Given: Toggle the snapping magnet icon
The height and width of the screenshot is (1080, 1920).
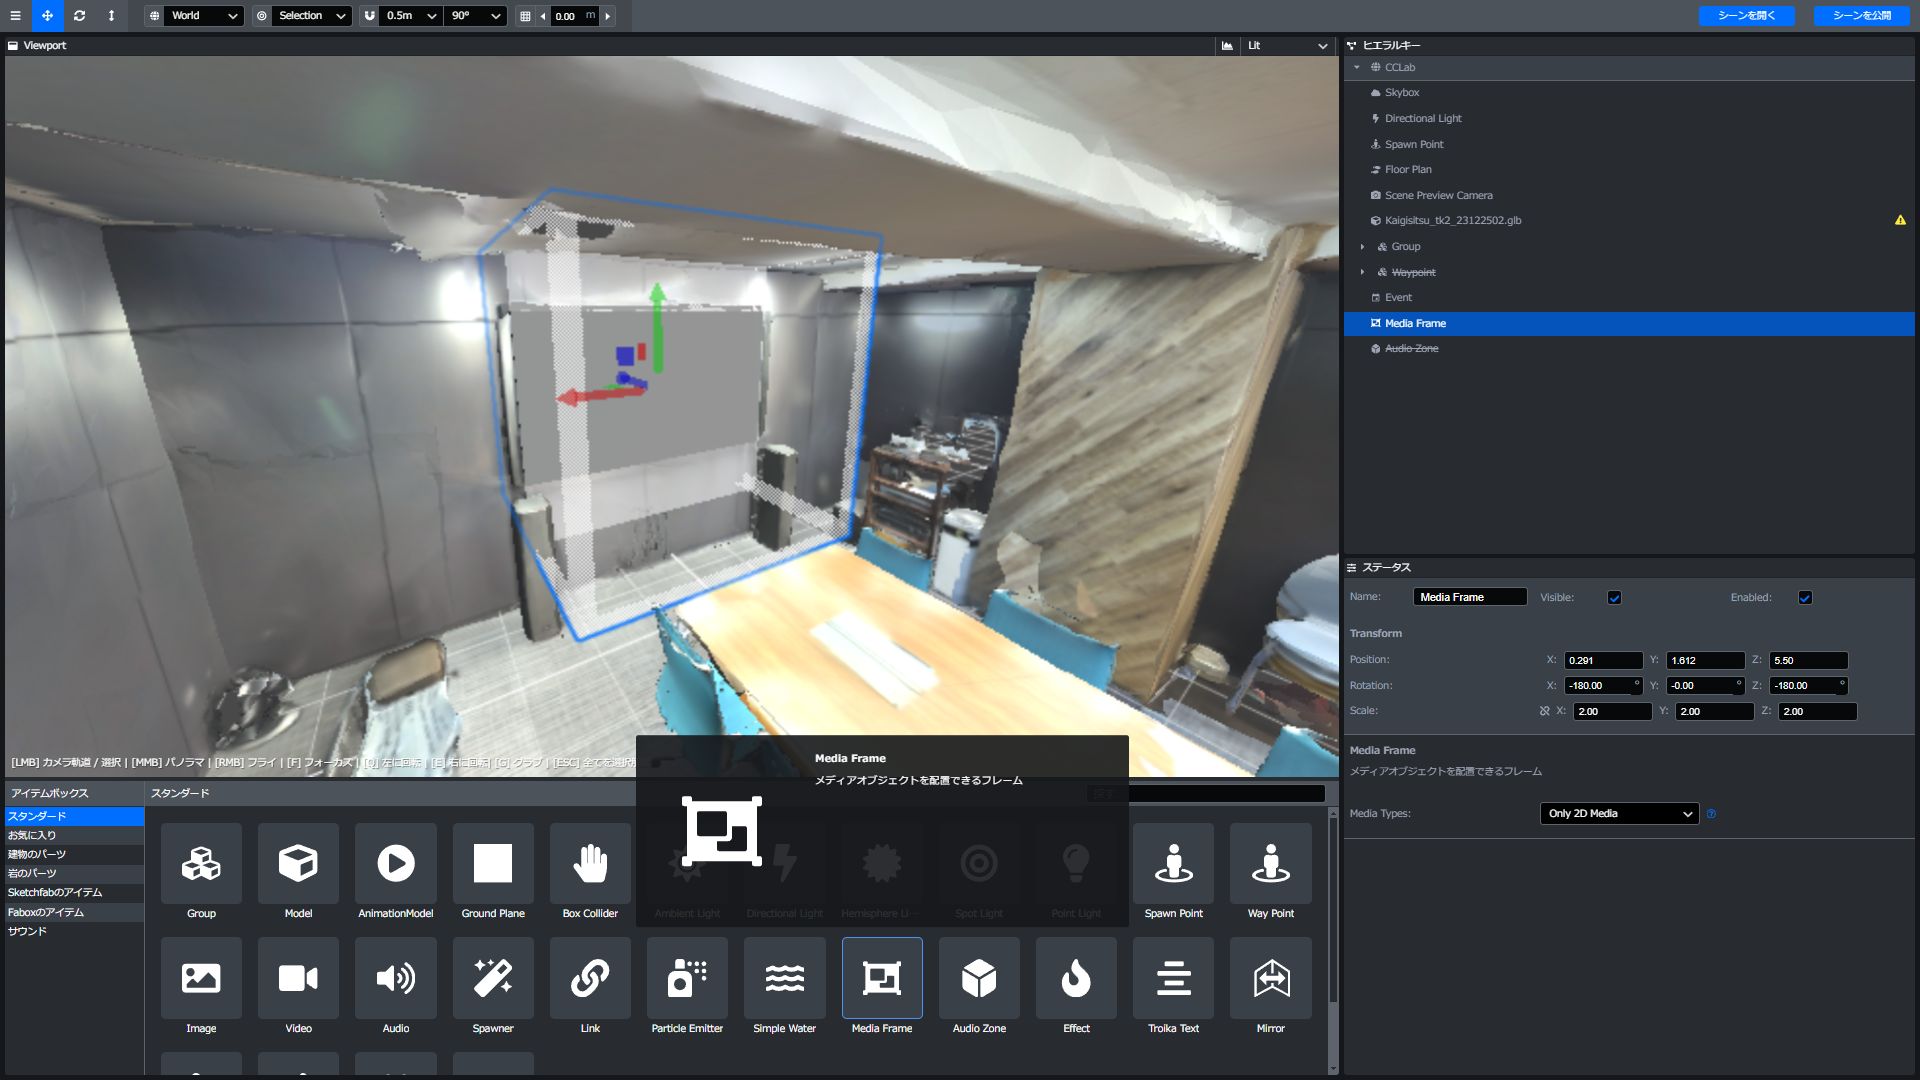Looking at the screenshot, I should tap(370, 16).
